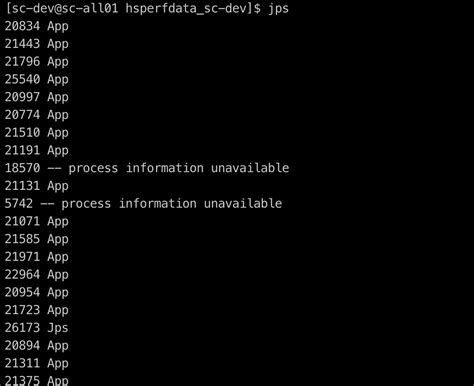Click the 25540 App line
The width and height of the screenshot is (474, 386).
37,79
